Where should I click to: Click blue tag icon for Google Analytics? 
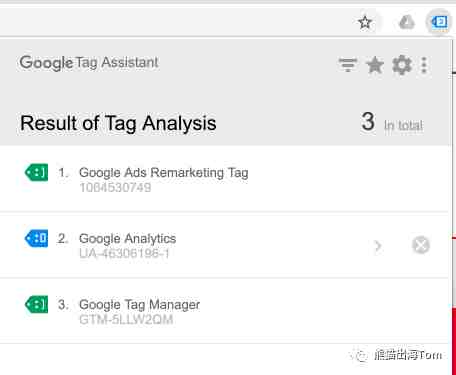[36, 238]
